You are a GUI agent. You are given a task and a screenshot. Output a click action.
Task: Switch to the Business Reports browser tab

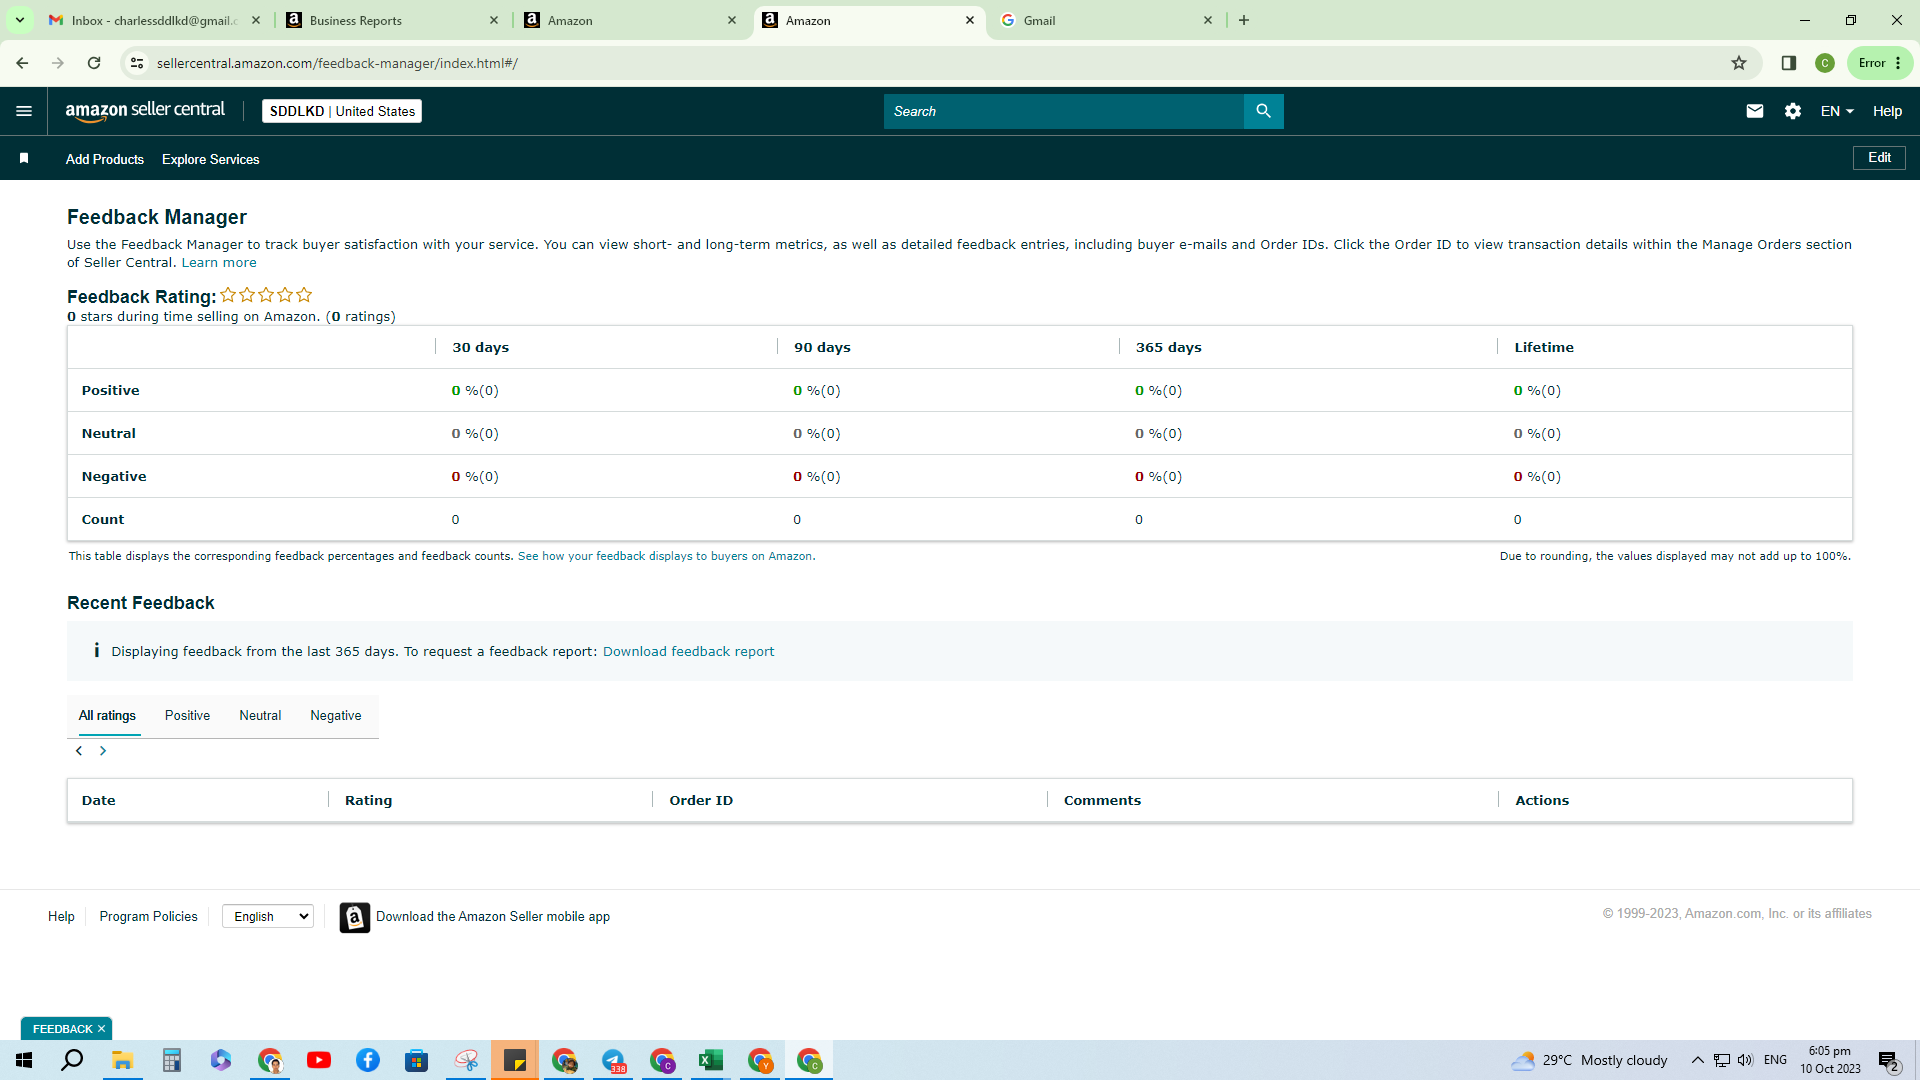tap(392, 20)
